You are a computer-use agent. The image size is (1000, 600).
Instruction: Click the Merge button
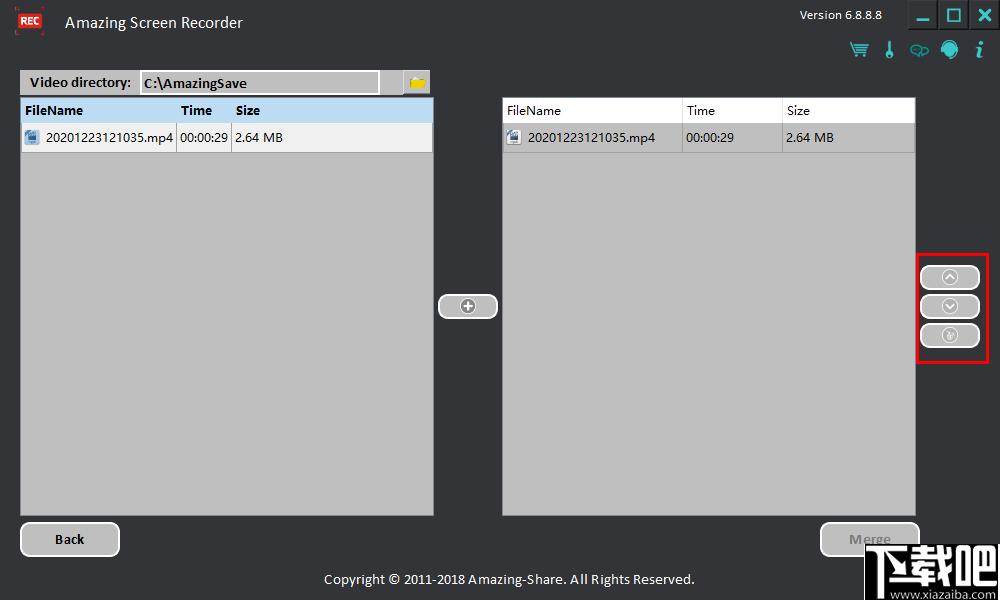(869, 539)
